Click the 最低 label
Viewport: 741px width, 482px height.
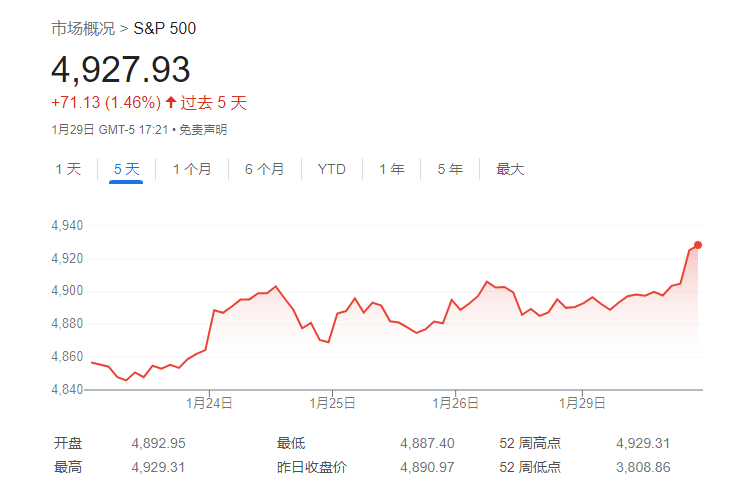(x=291, y=443)
